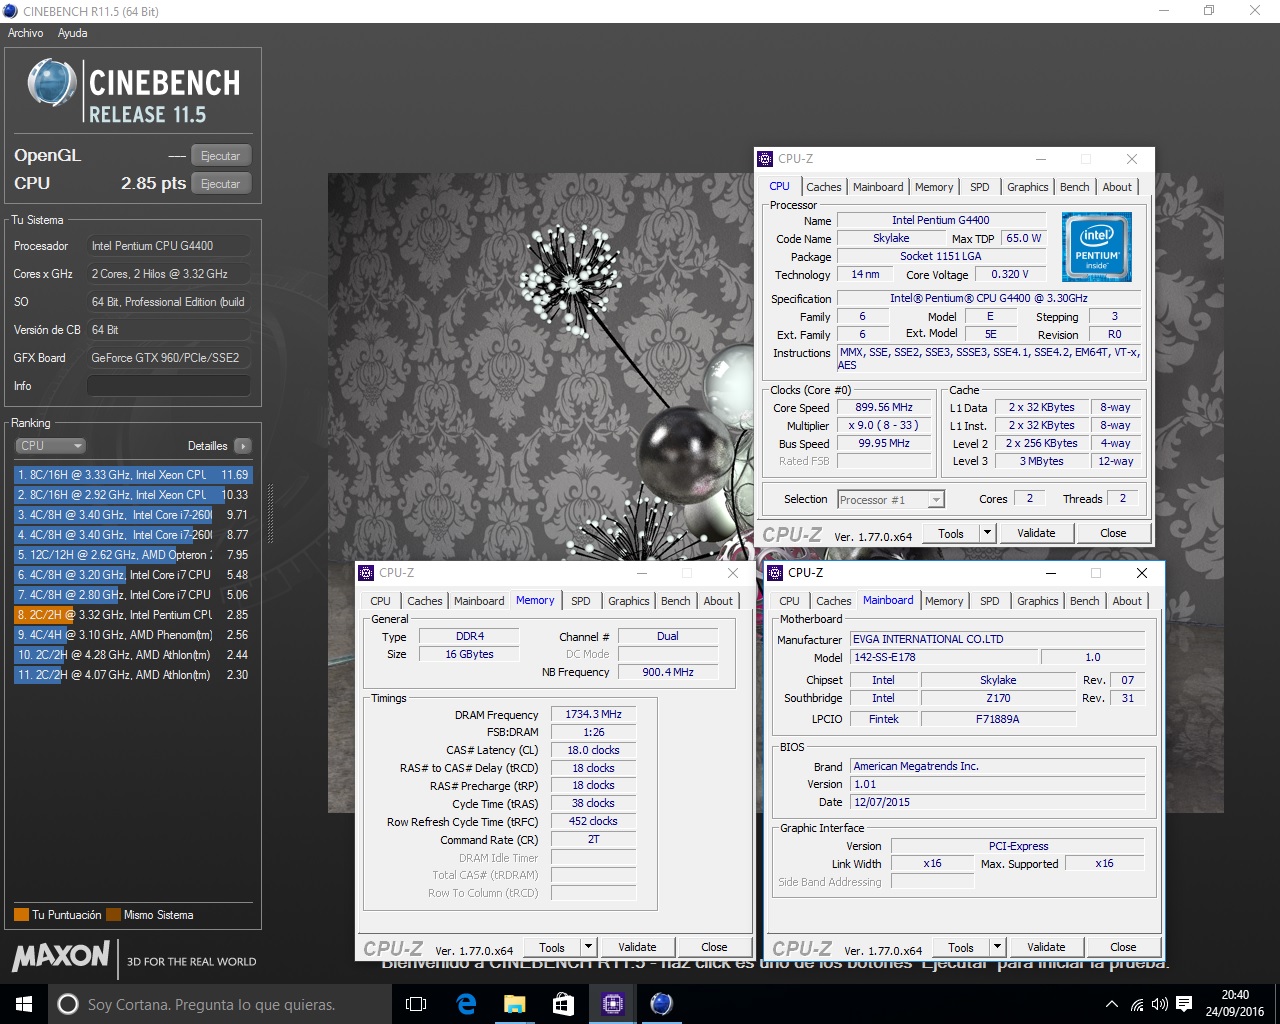Viewport: 1280px width, 1024px height.
Task: Click the CPU-Z icon in the Memory window title
Action: pos(366,573)
